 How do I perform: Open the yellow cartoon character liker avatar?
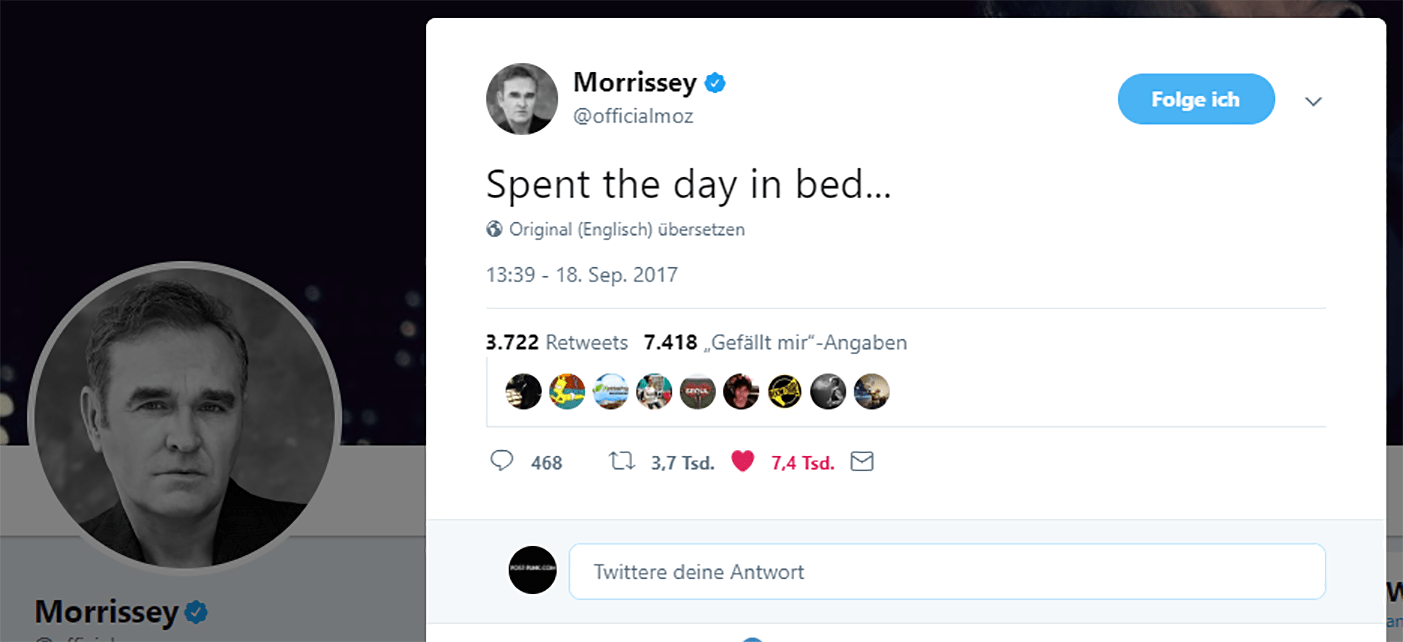[567, 391]
